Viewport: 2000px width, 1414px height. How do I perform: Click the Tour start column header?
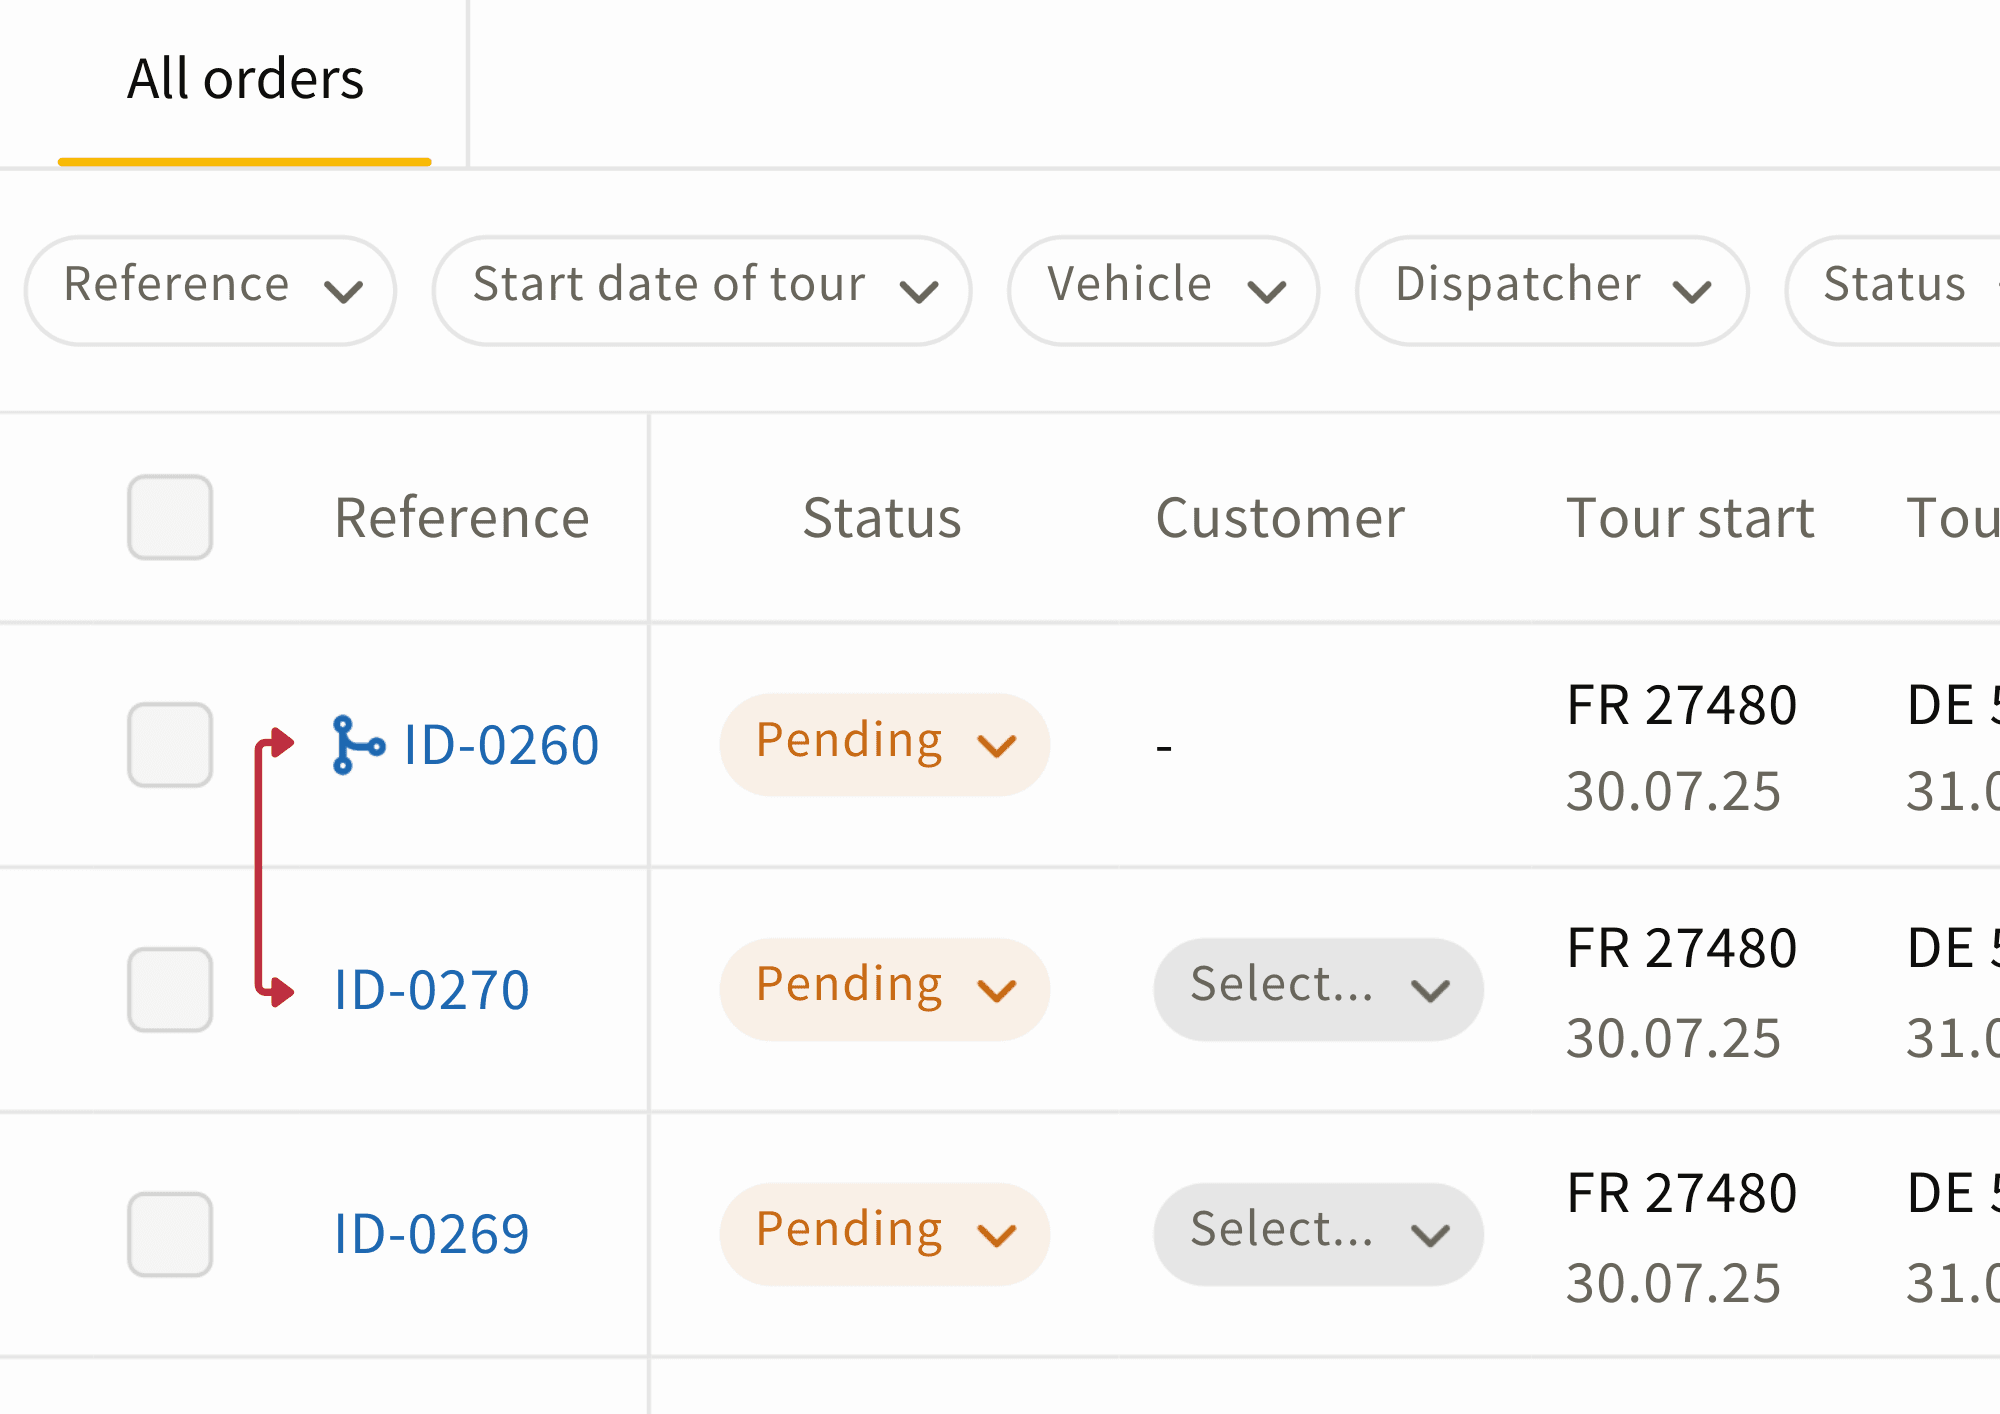1689,518
